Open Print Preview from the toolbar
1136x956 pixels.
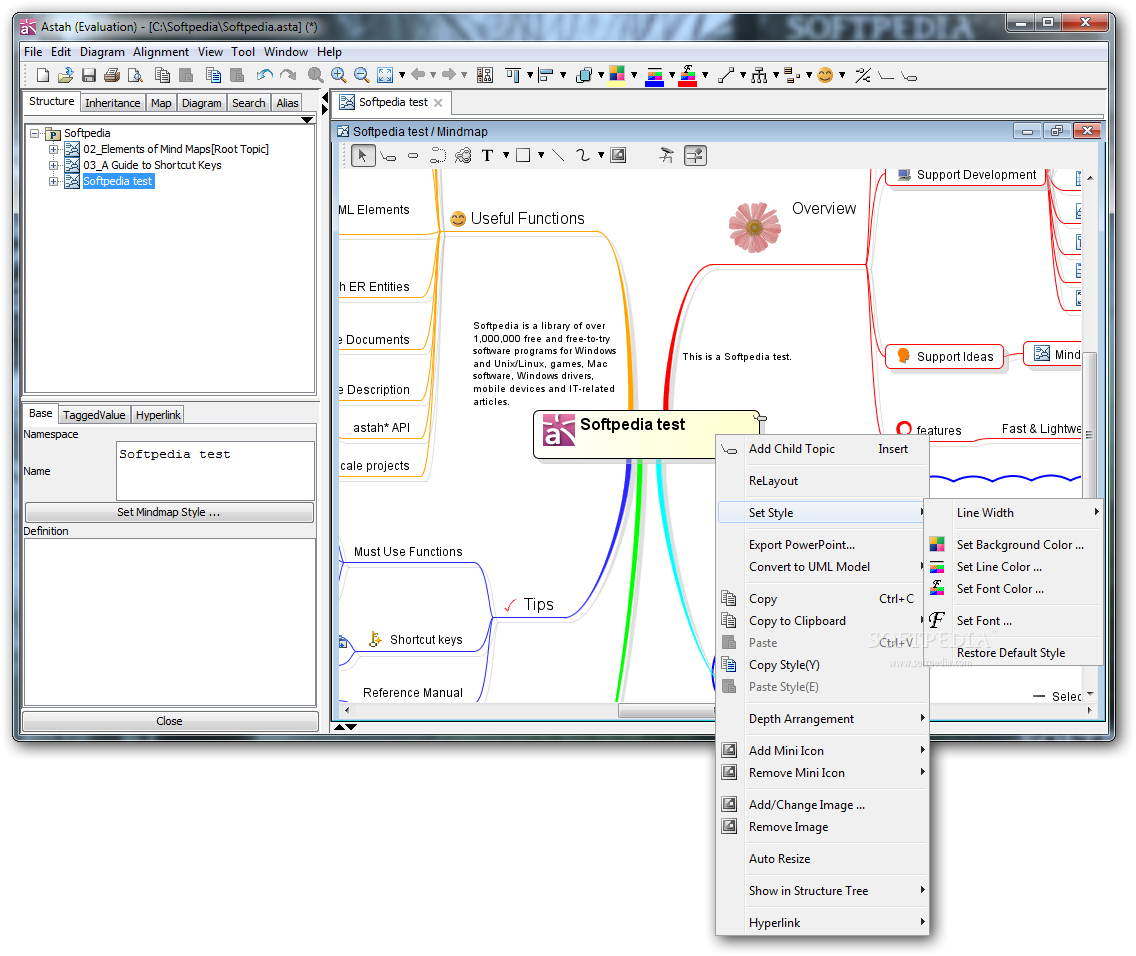click(135, 75)
